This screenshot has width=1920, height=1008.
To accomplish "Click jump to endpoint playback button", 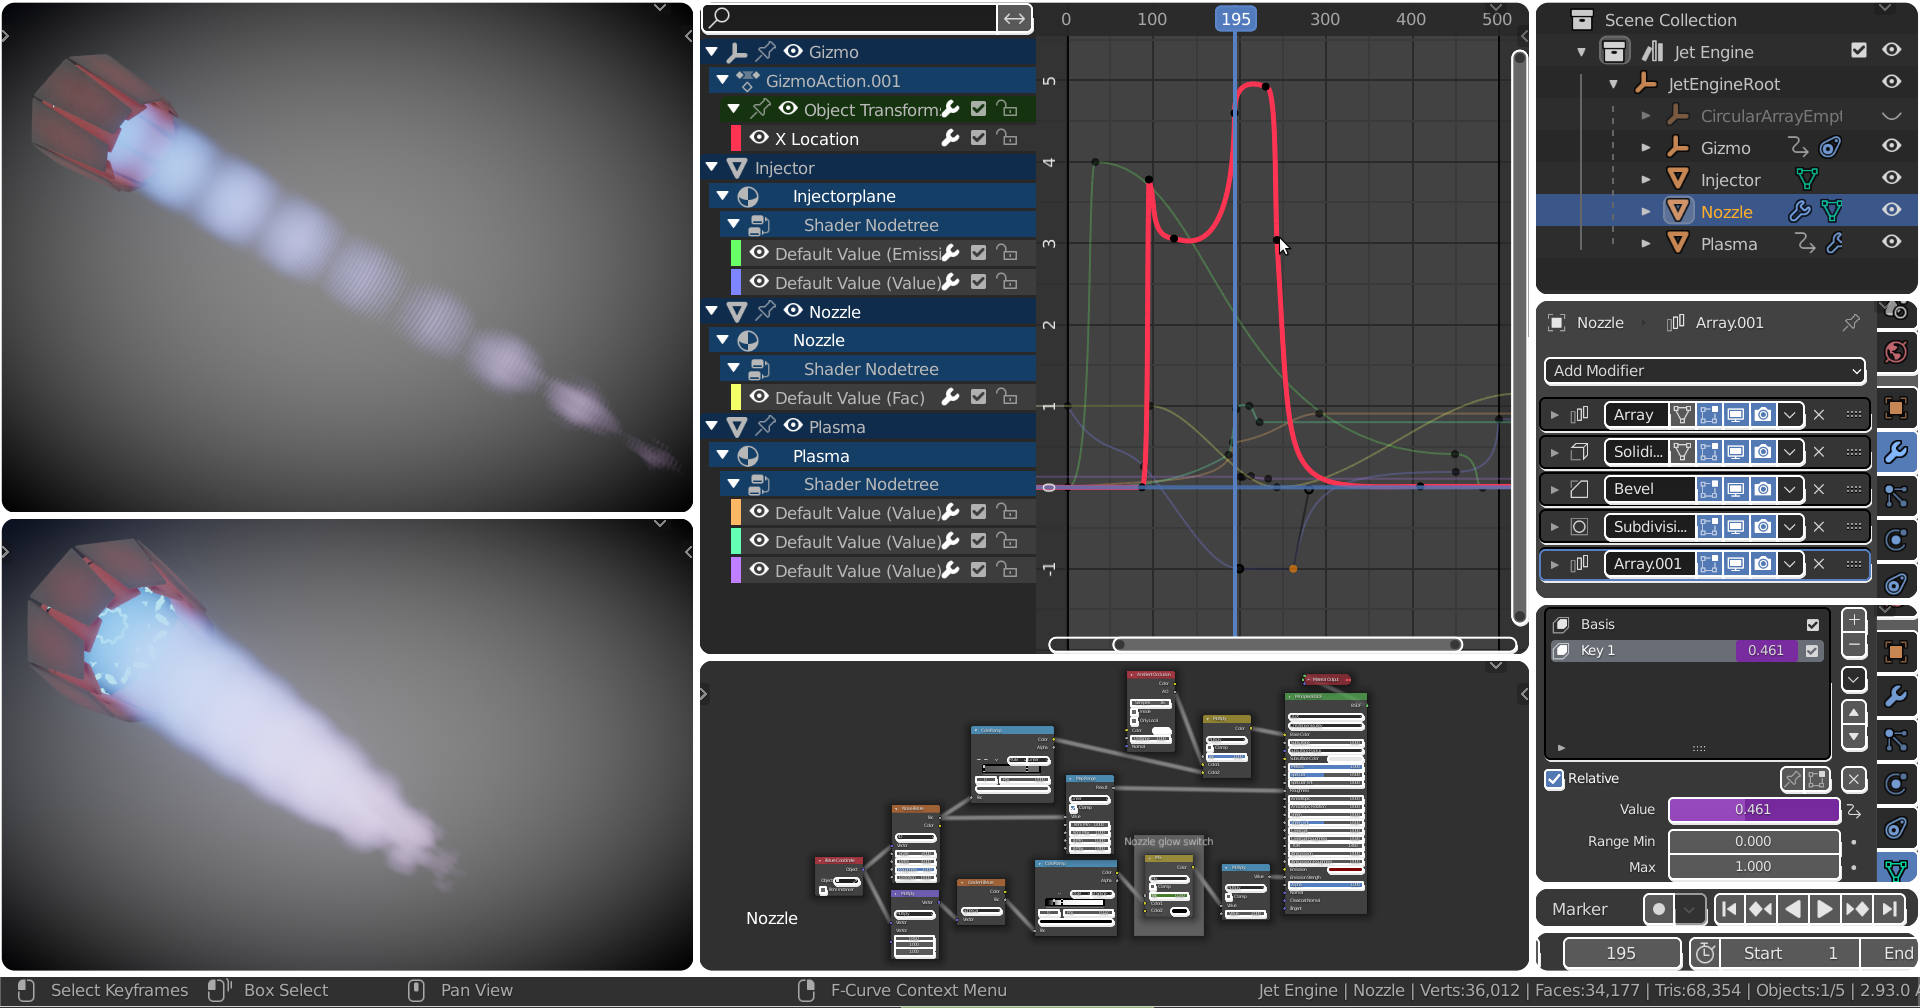I will coord(1891,909).
